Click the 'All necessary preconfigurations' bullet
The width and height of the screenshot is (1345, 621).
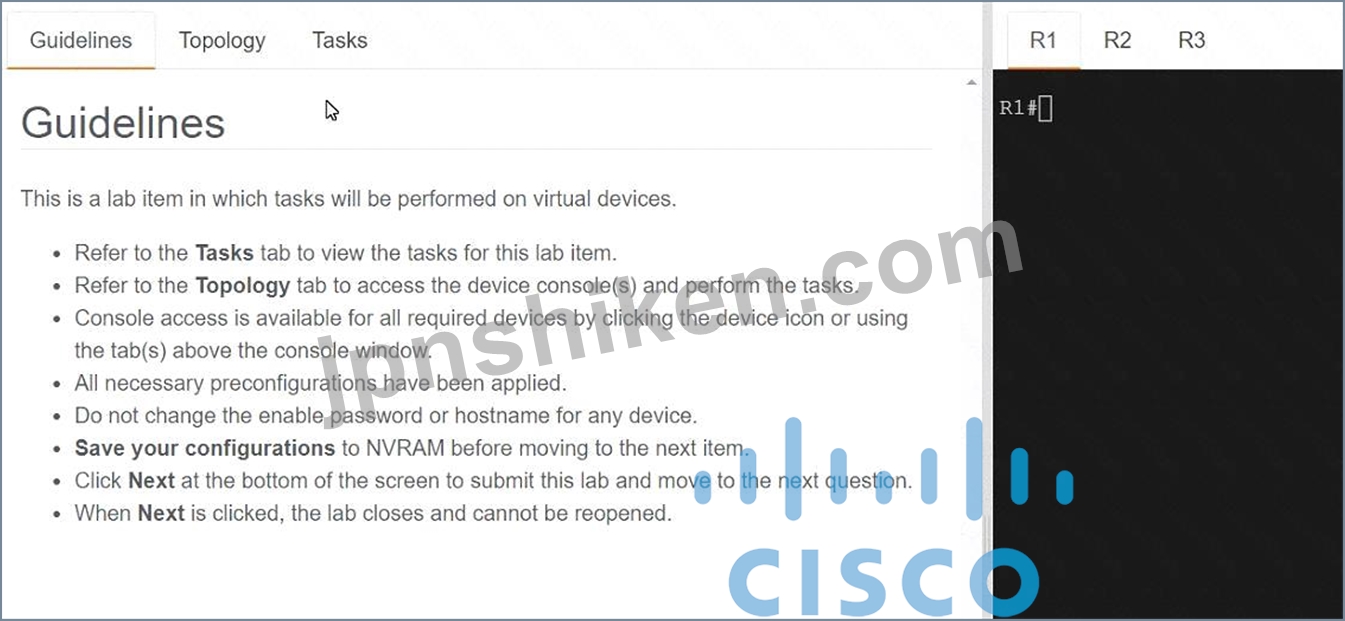click(321, 383)
